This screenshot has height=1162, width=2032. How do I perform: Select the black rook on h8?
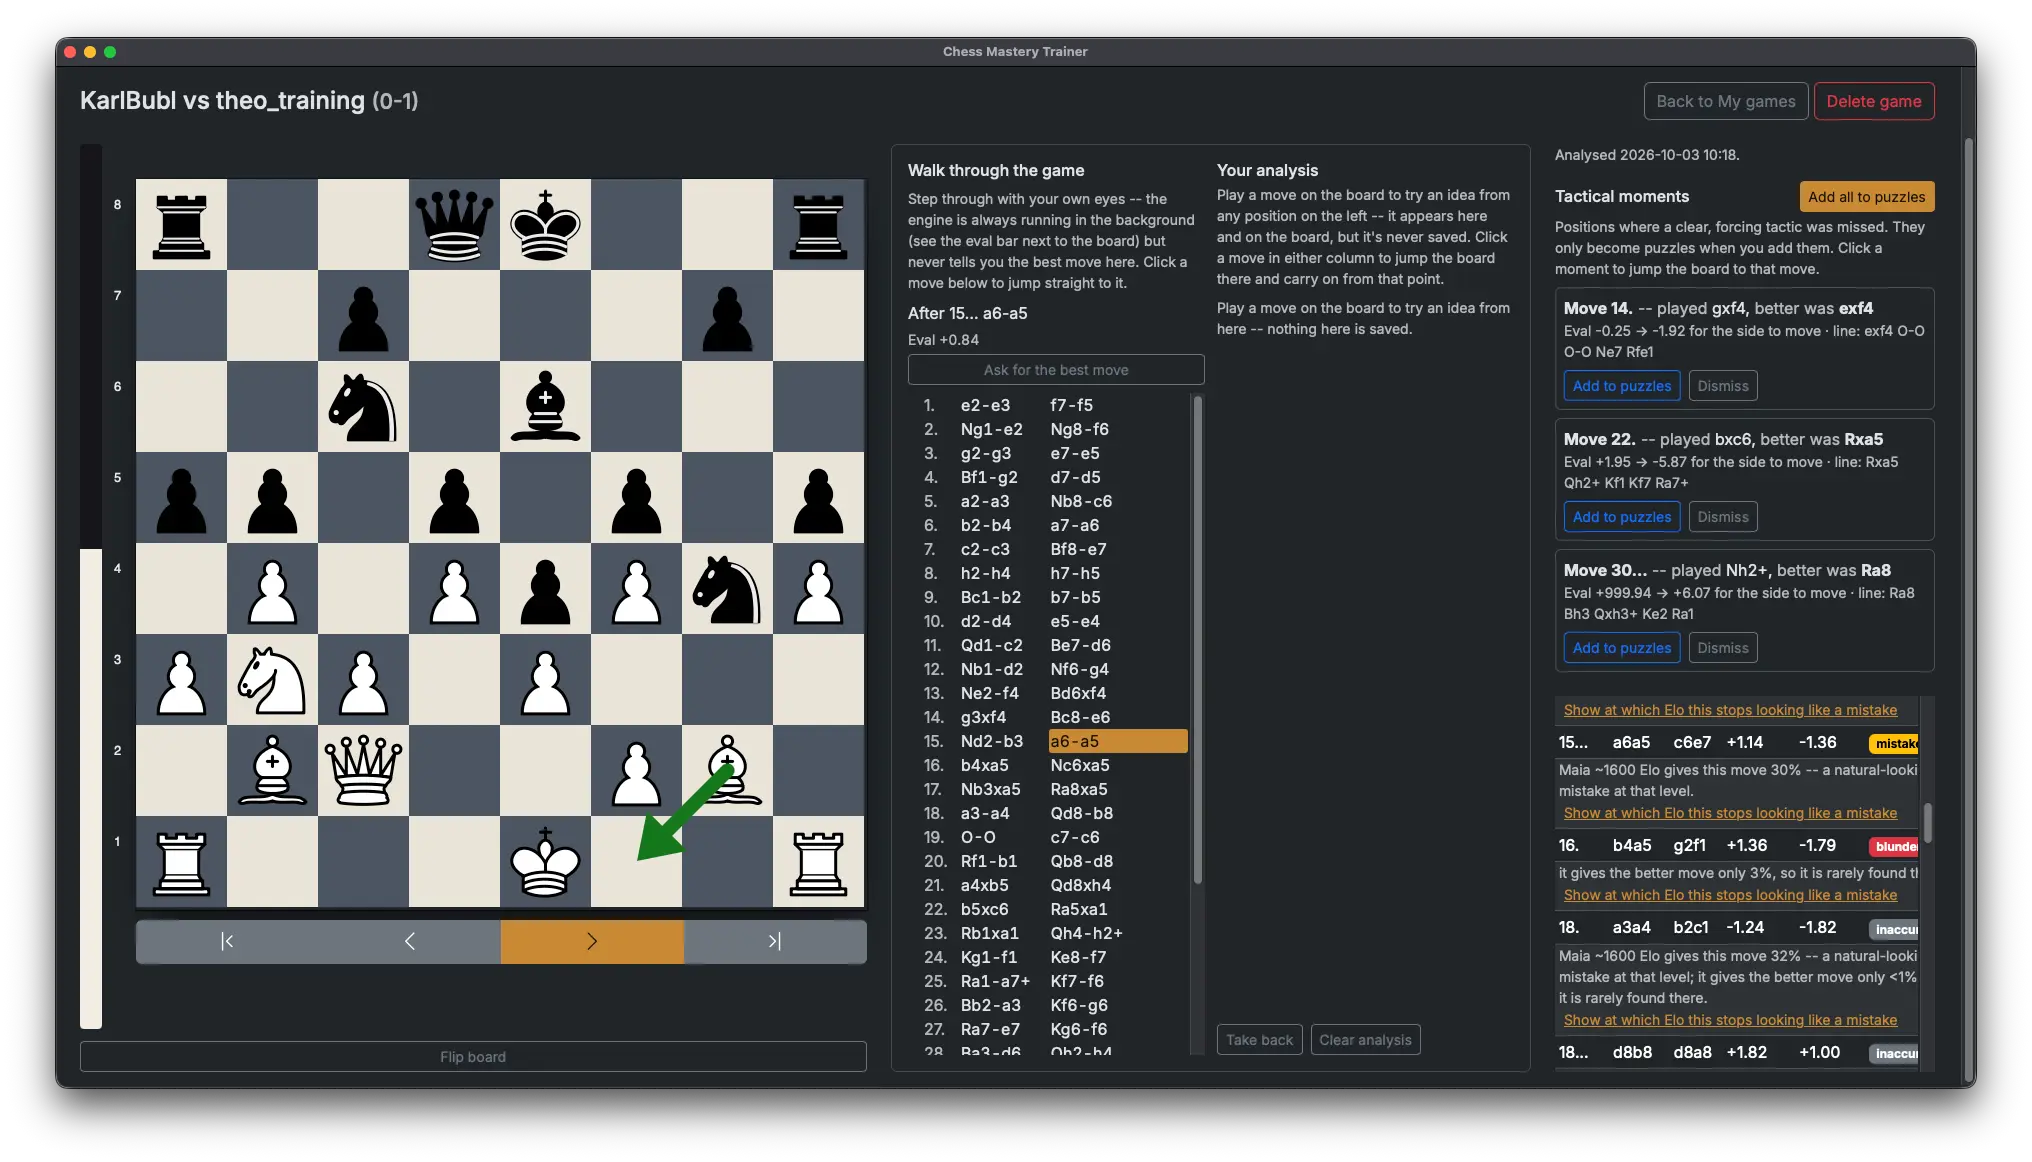818,225
